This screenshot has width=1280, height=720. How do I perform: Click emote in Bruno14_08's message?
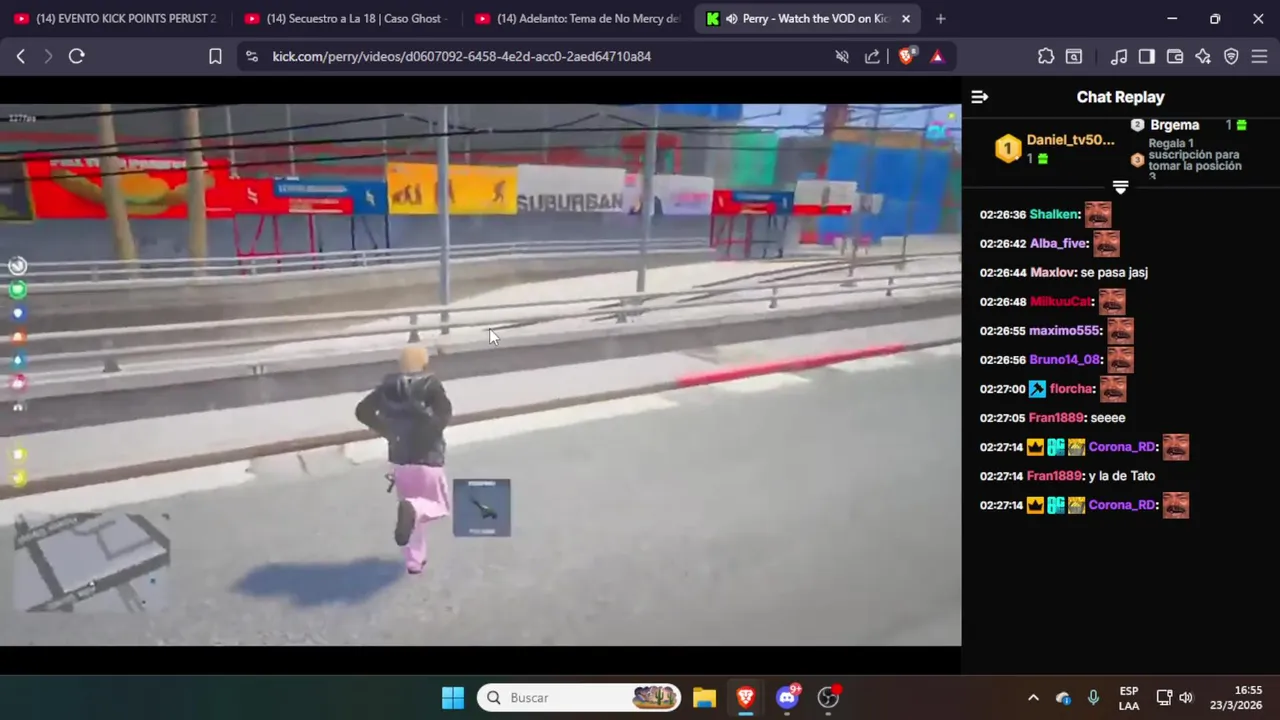(x=1120, y=359)
